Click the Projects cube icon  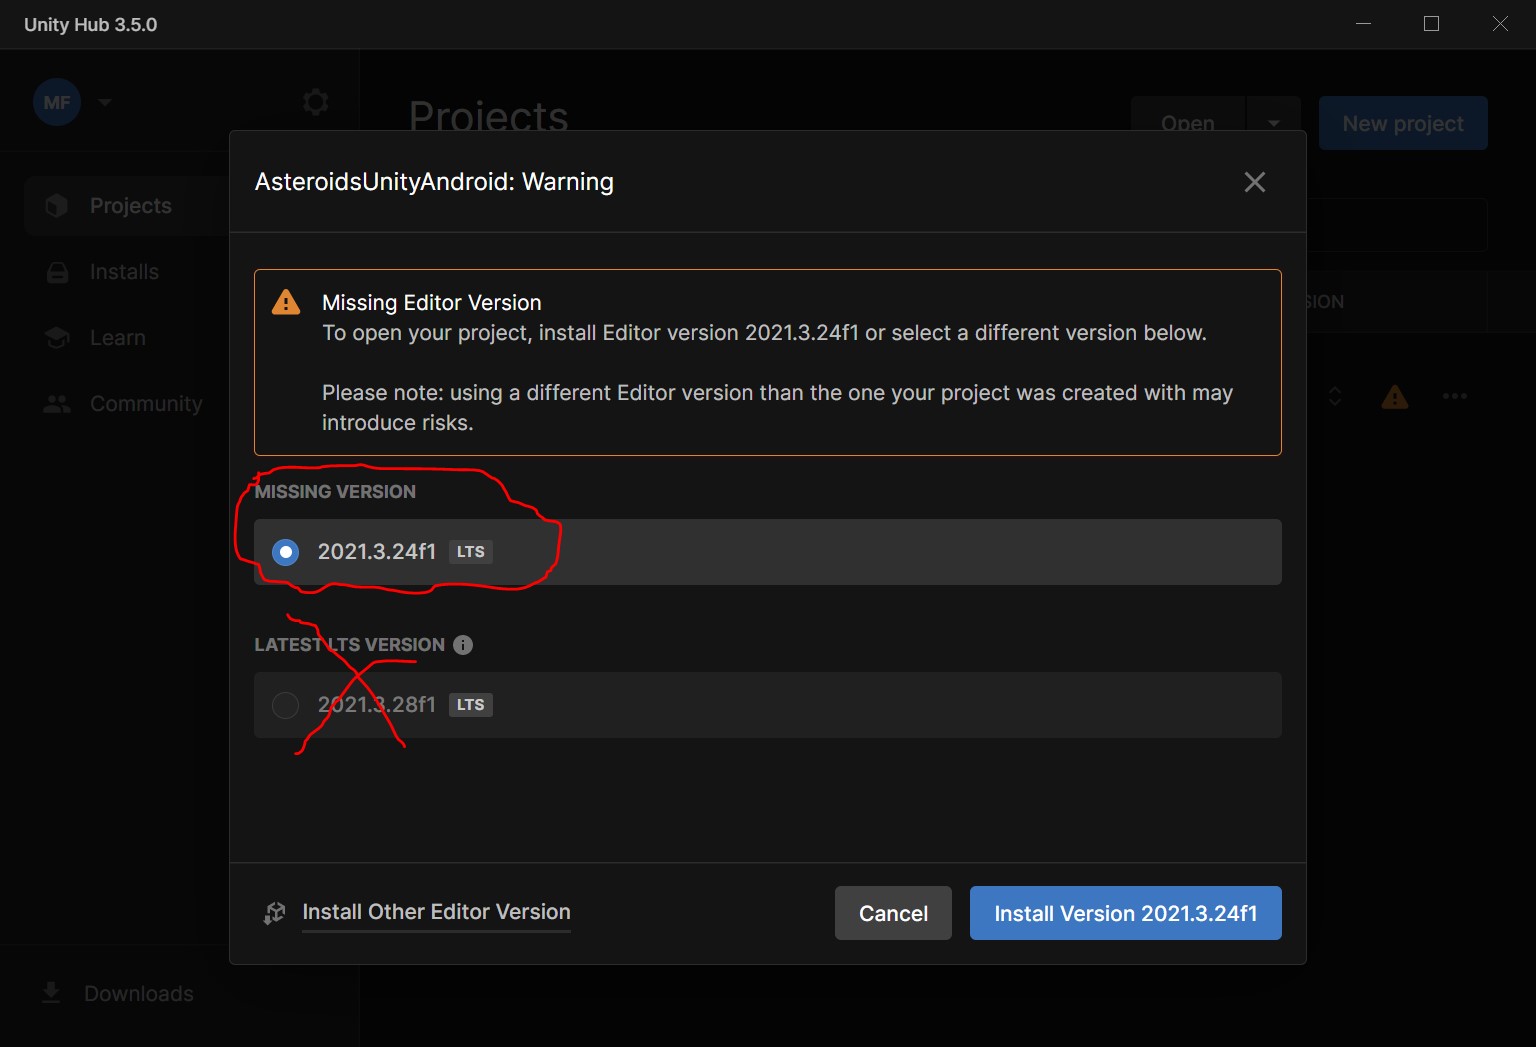click(x=57, y=206)
